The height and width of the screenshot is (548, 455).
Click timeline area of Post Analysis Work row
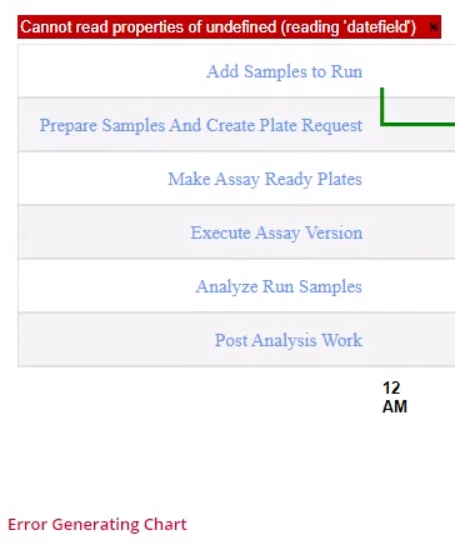(x=411, y=340)
